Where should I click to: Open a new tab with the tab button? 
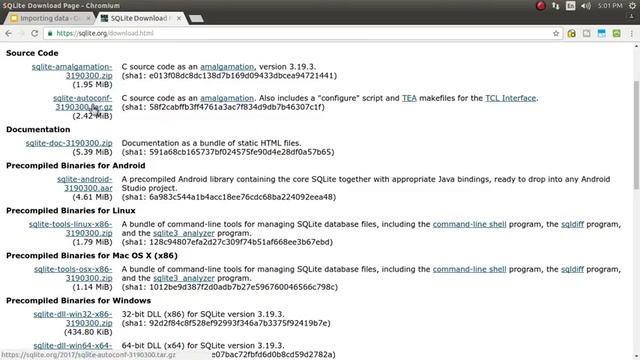point(196,18)
